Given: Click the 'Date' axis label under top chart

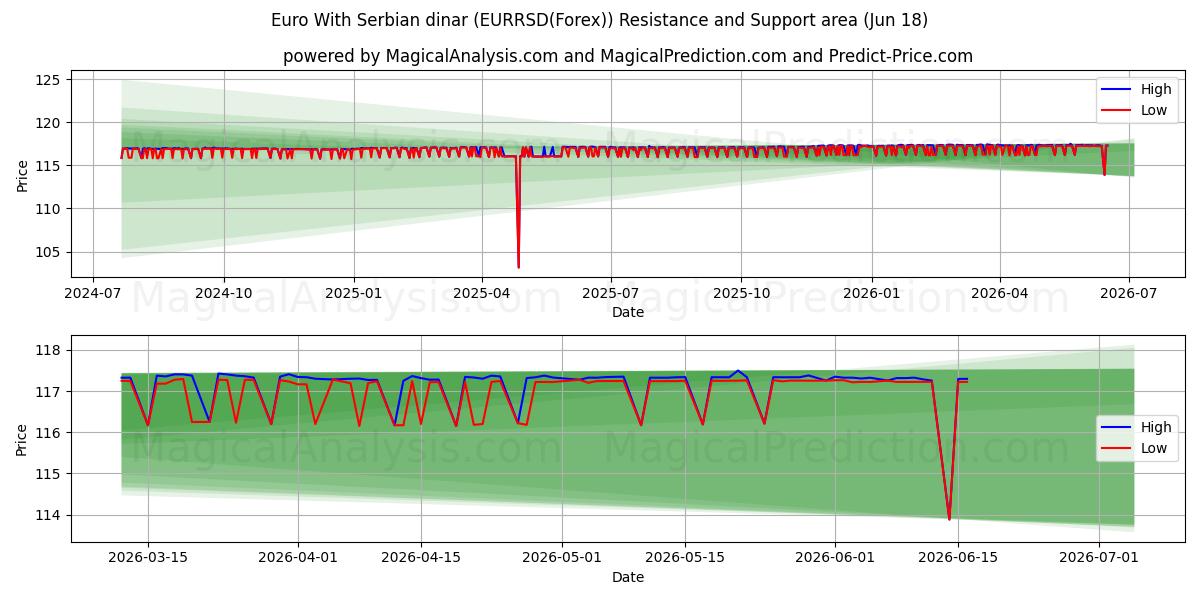Looking at the screenshot, I should tap(628, 313).
